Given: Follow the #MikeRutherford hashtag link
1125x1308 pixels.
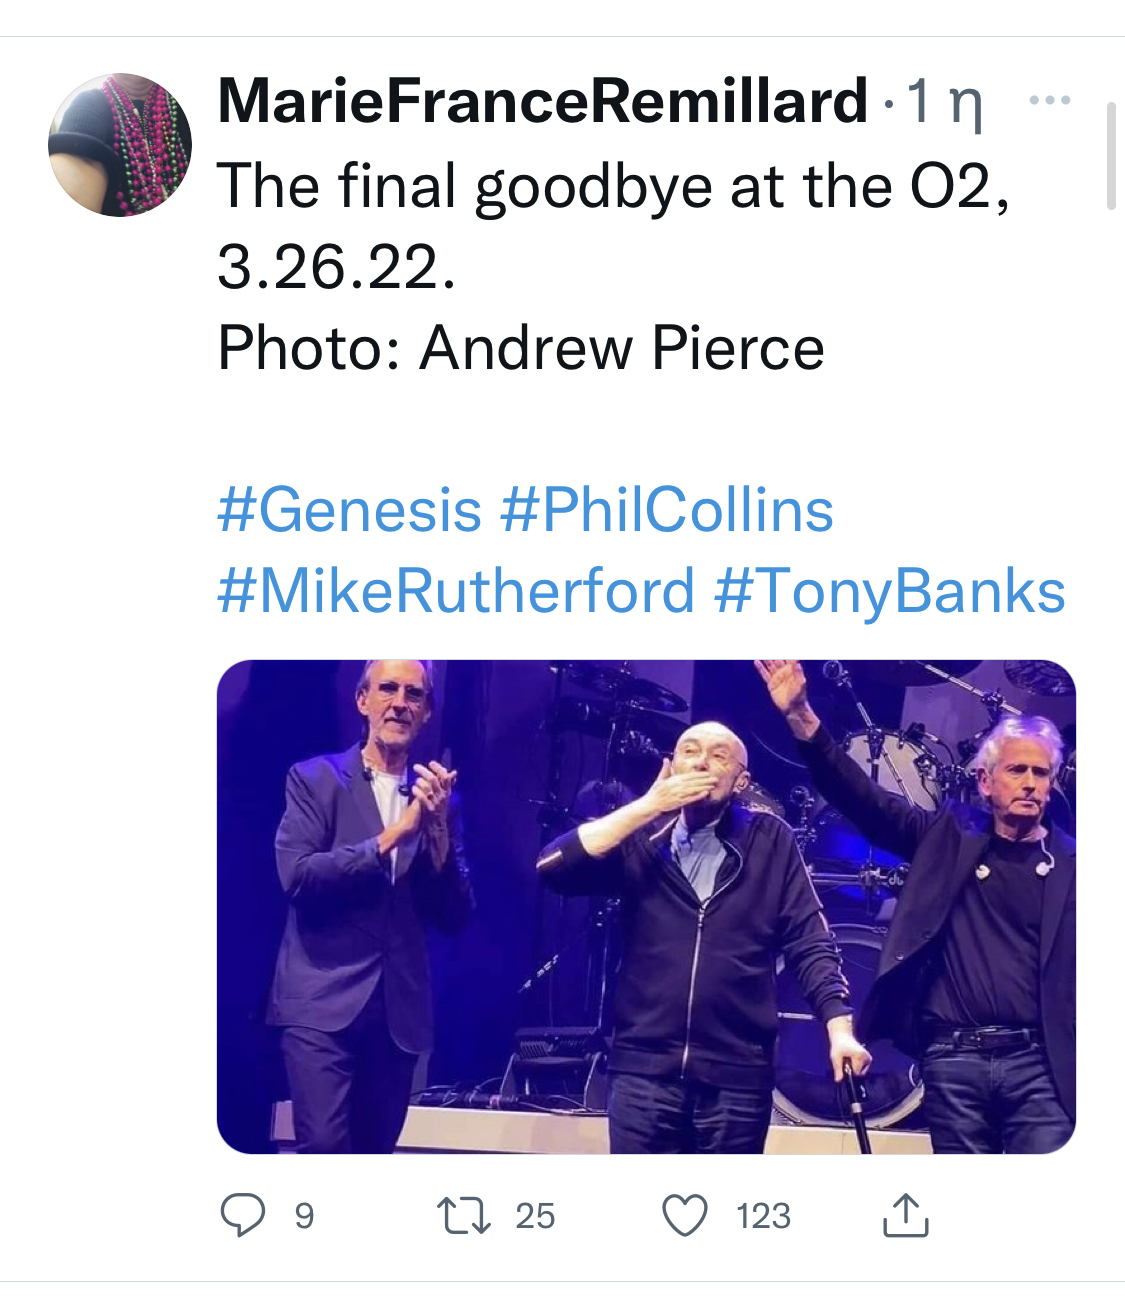Looking at the screenshot, I should tap(456, 591).
